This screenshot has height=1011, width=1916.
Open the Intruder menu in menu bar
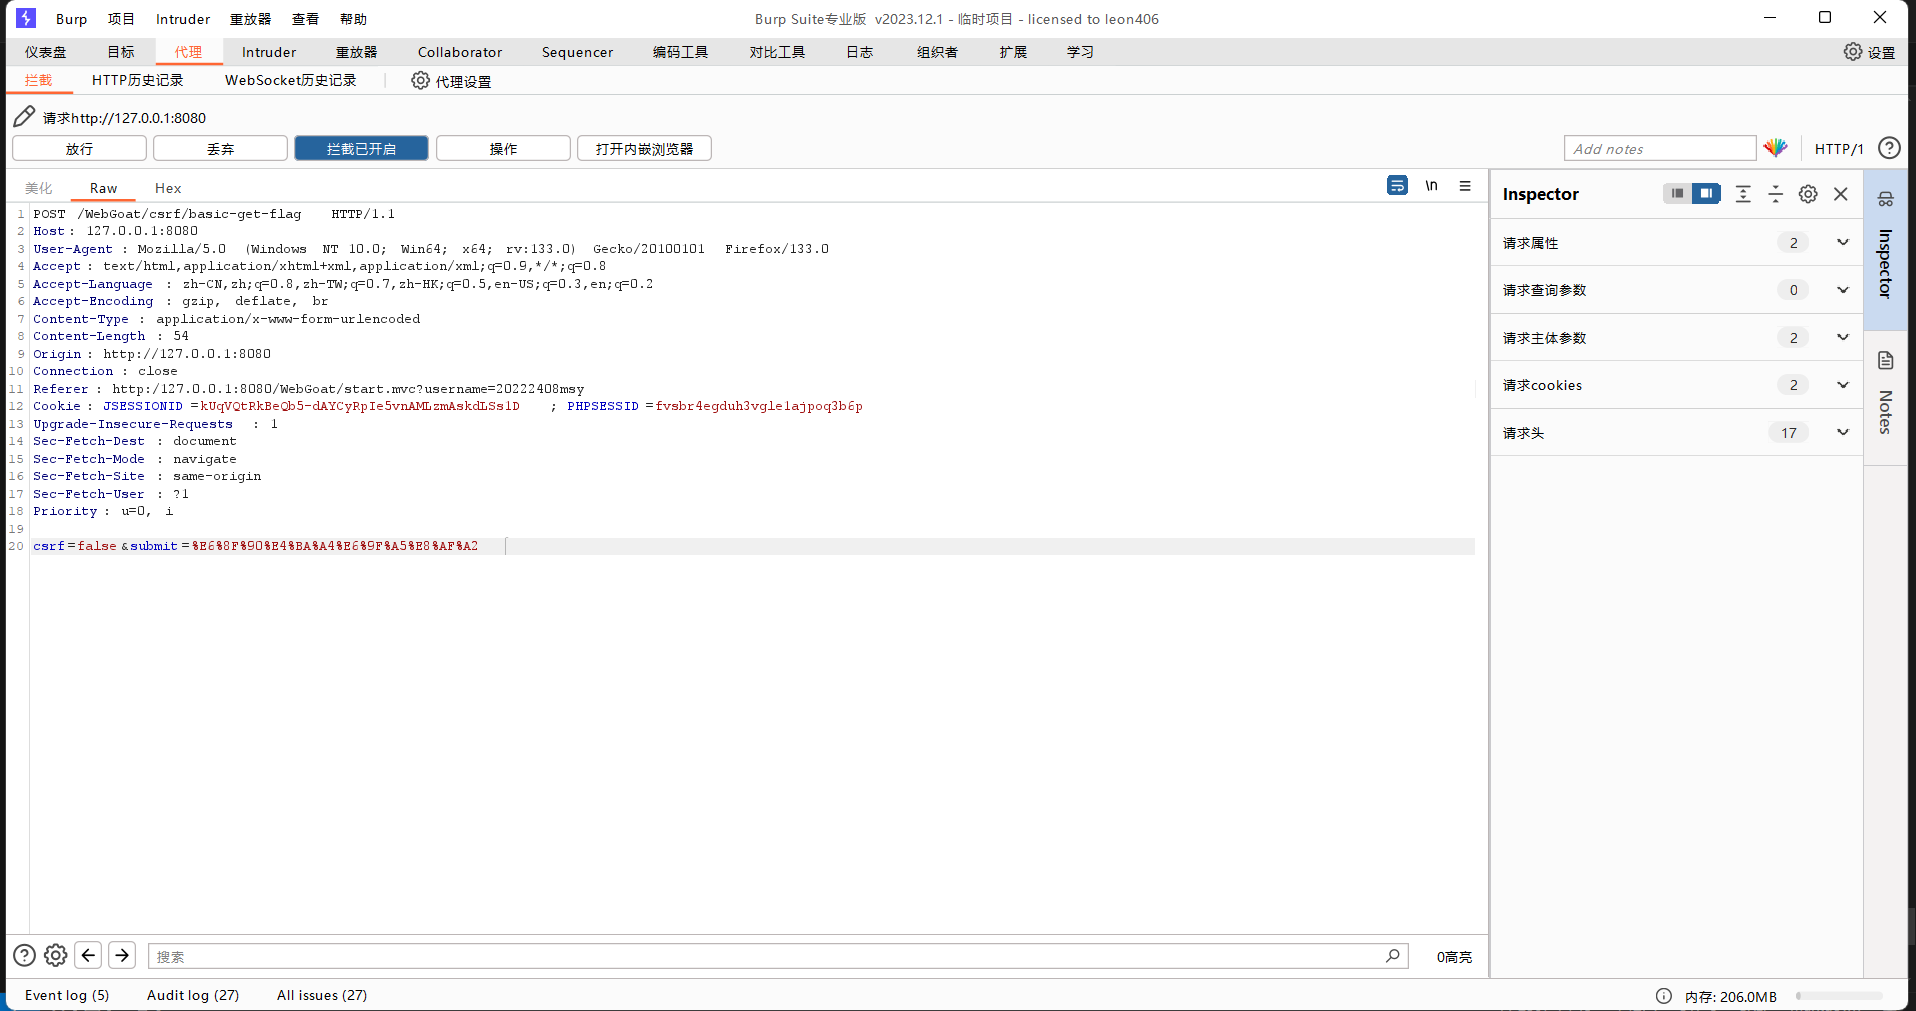[x=183, y=19]
